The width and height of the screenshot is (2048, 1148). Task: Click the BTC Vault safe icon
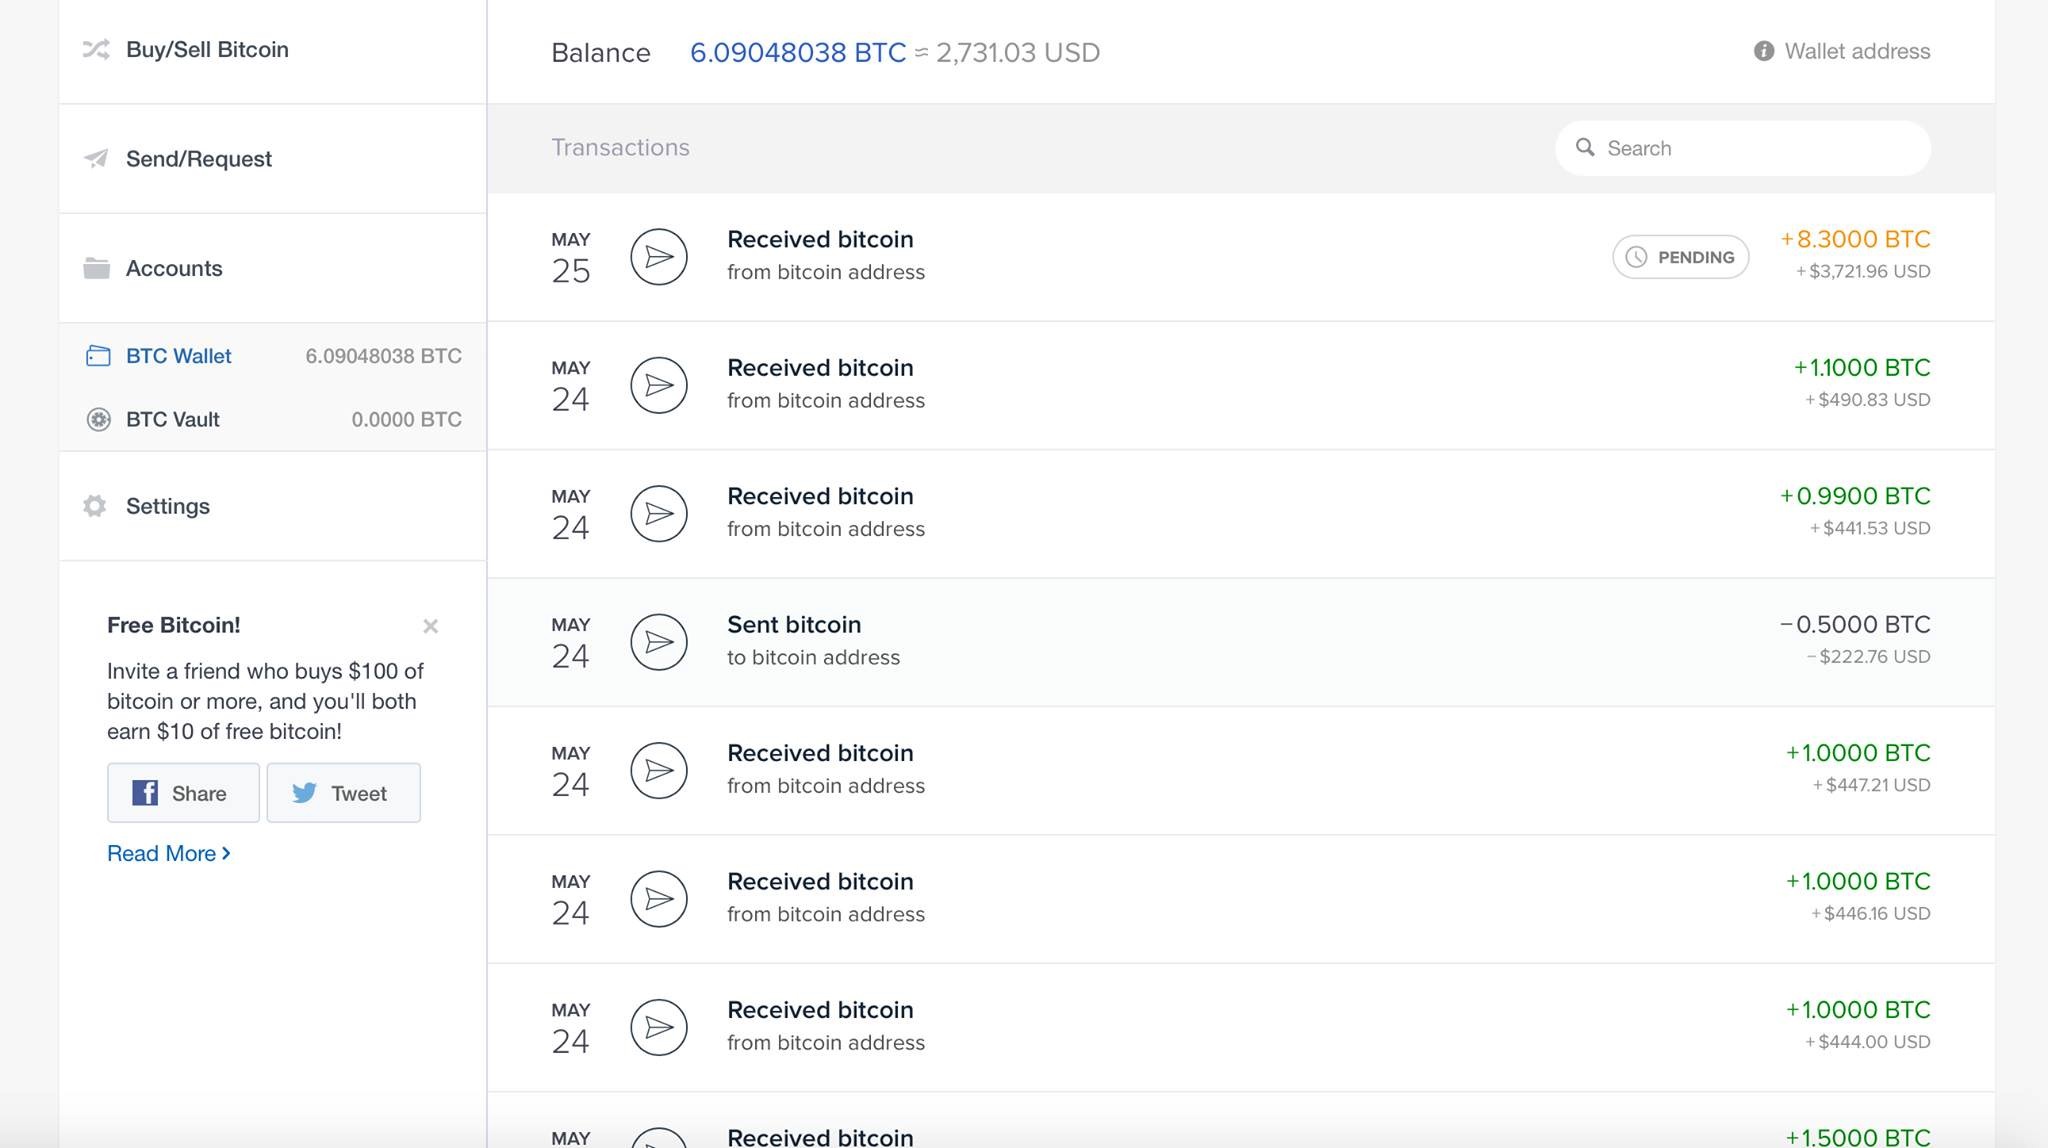coord(98,419)
